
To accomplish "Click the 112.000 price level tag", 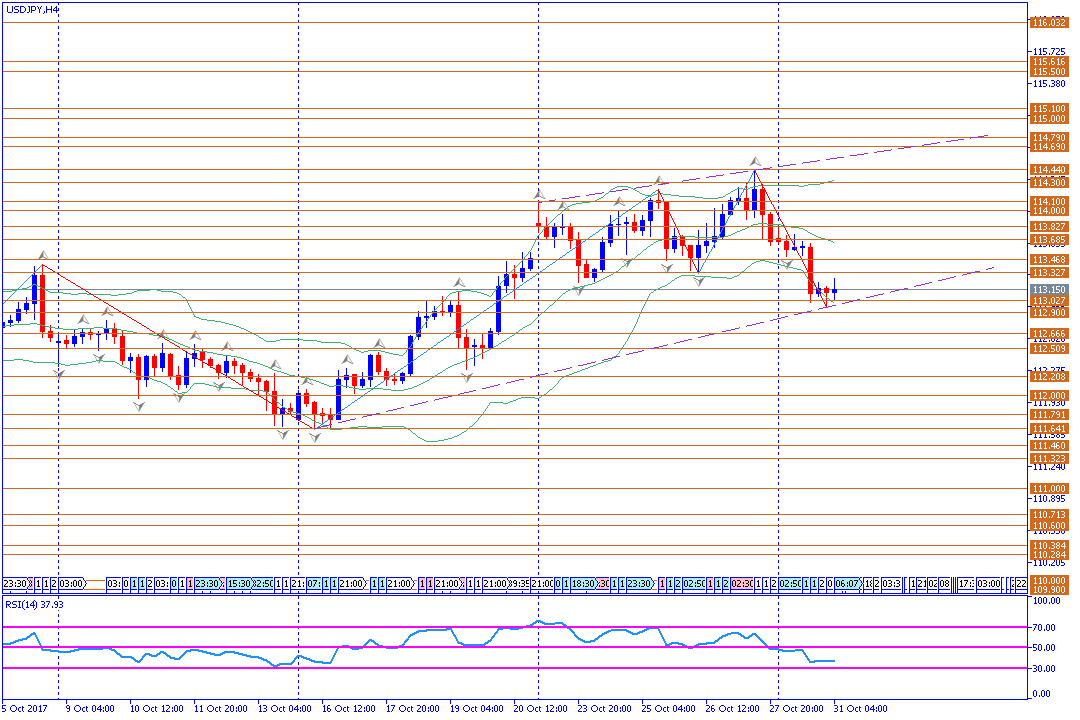I will pyautogui.click(x=1049, y=395).
